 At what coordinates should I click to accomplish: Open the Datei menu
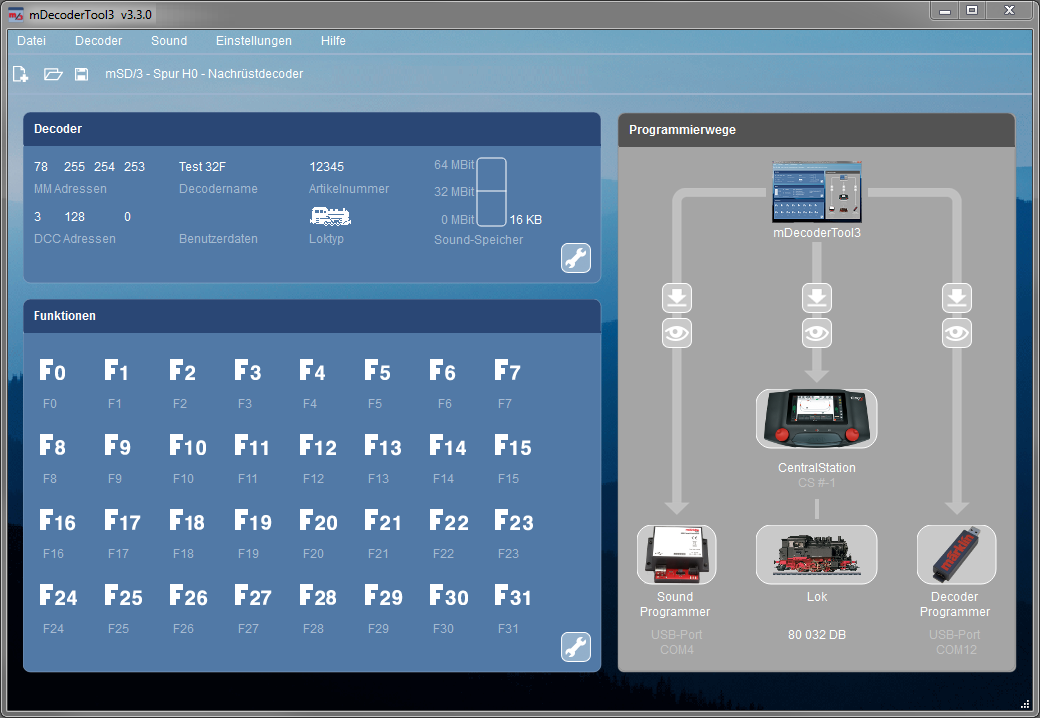pyautogui.click(x=32, y=41)
